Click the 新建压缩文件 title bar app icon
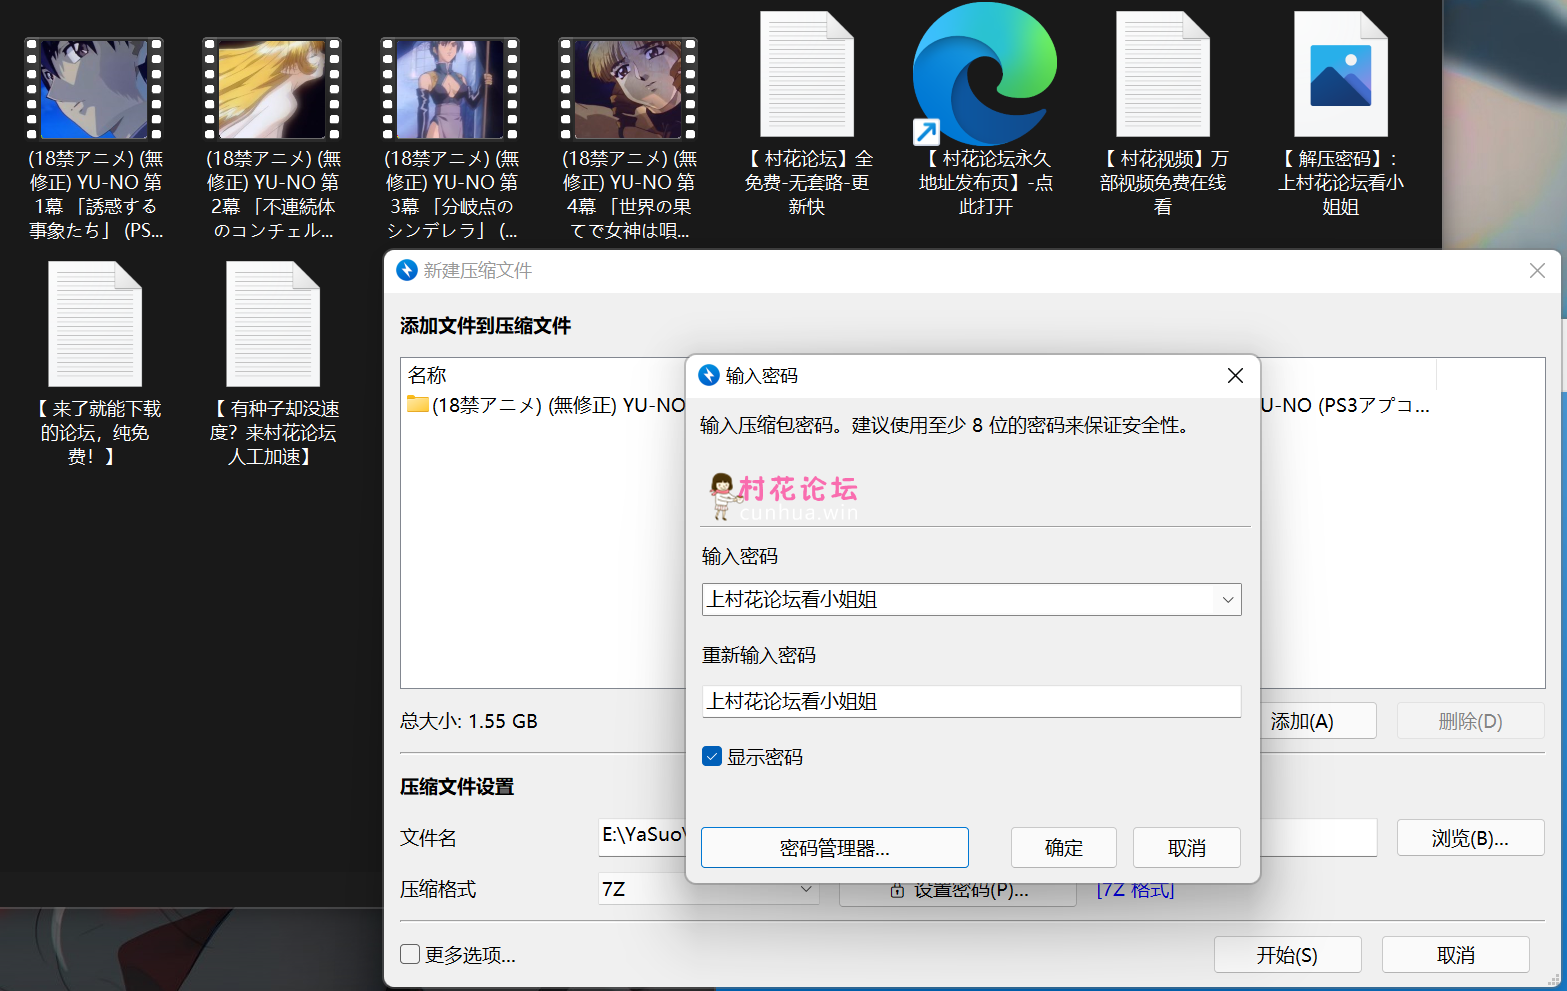 (x=407, y=270)
